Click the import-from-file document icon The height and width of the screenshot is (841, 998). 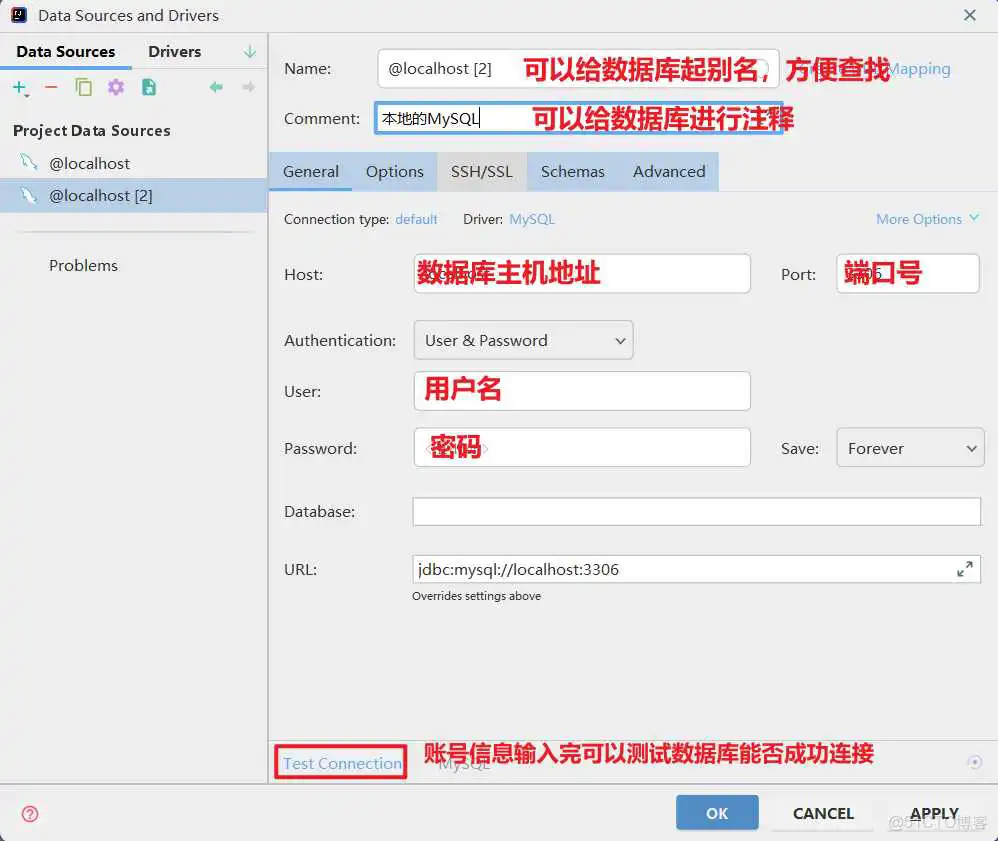tap(147, 87)
